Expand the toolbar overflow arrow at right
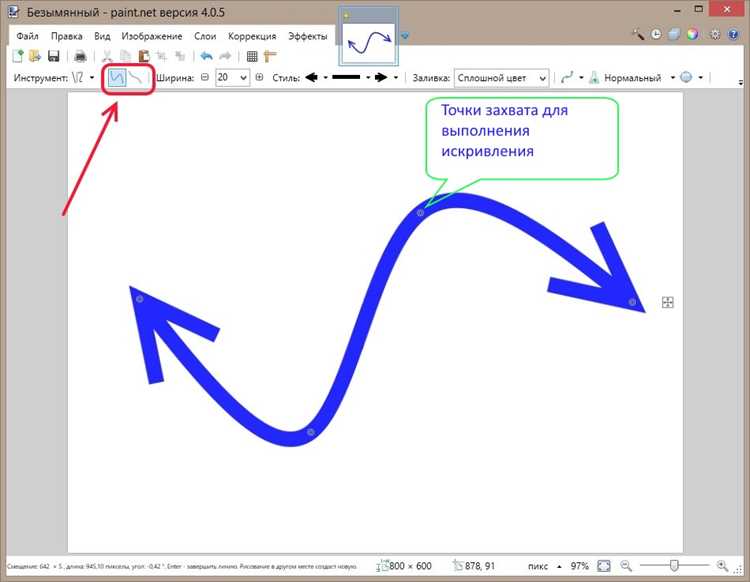 [741, 83]
